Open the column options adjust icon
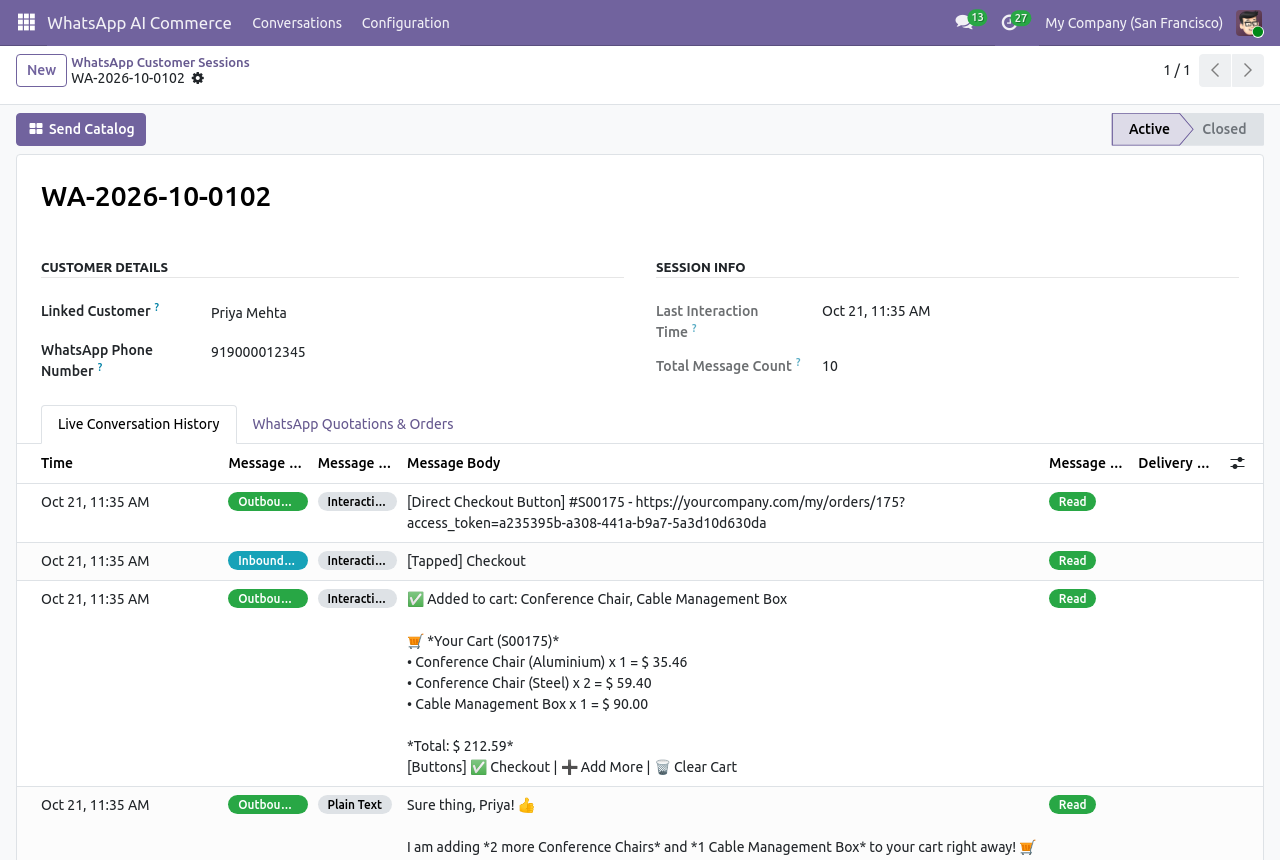This screenshot has width=1280, height=860. click(1237, 463)
